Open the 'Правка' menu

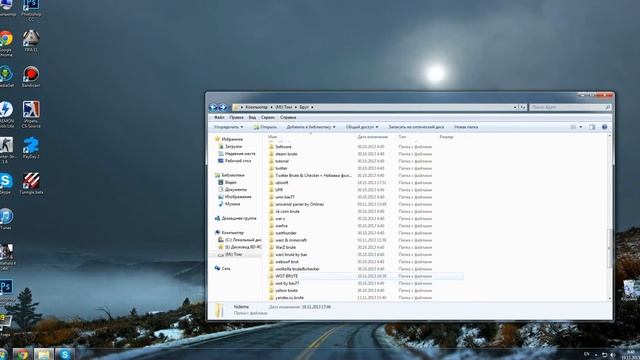236,117
